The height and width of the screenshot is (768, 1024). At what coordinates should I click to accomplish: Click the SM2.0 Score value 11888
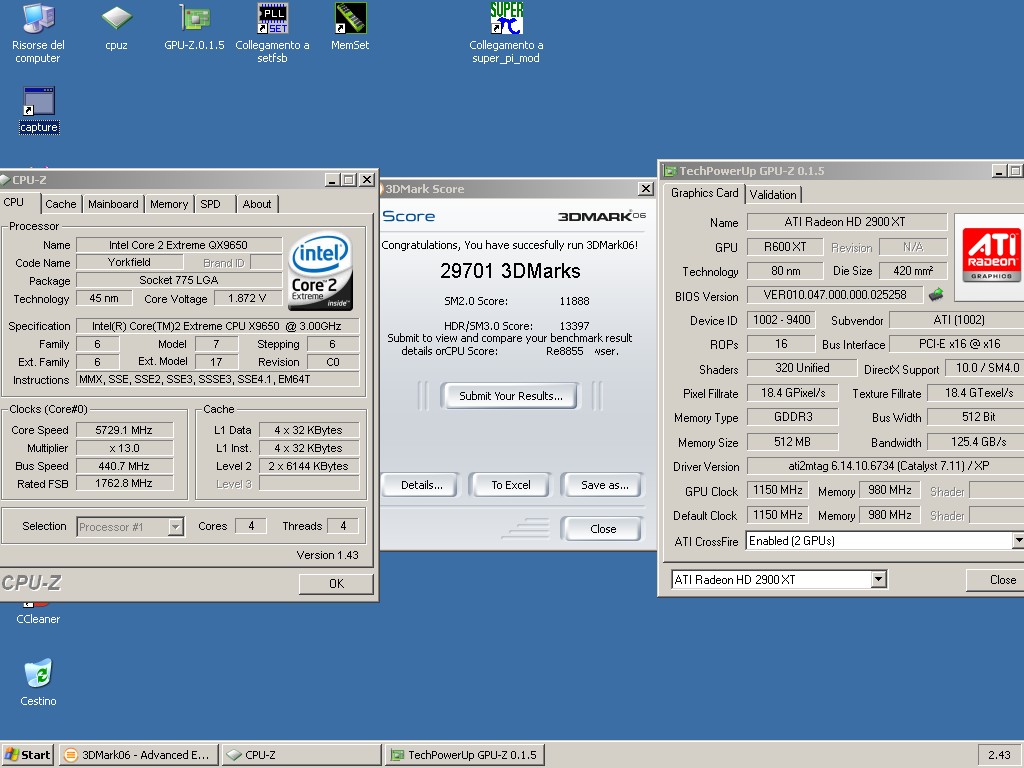click(x=574, y=301)
